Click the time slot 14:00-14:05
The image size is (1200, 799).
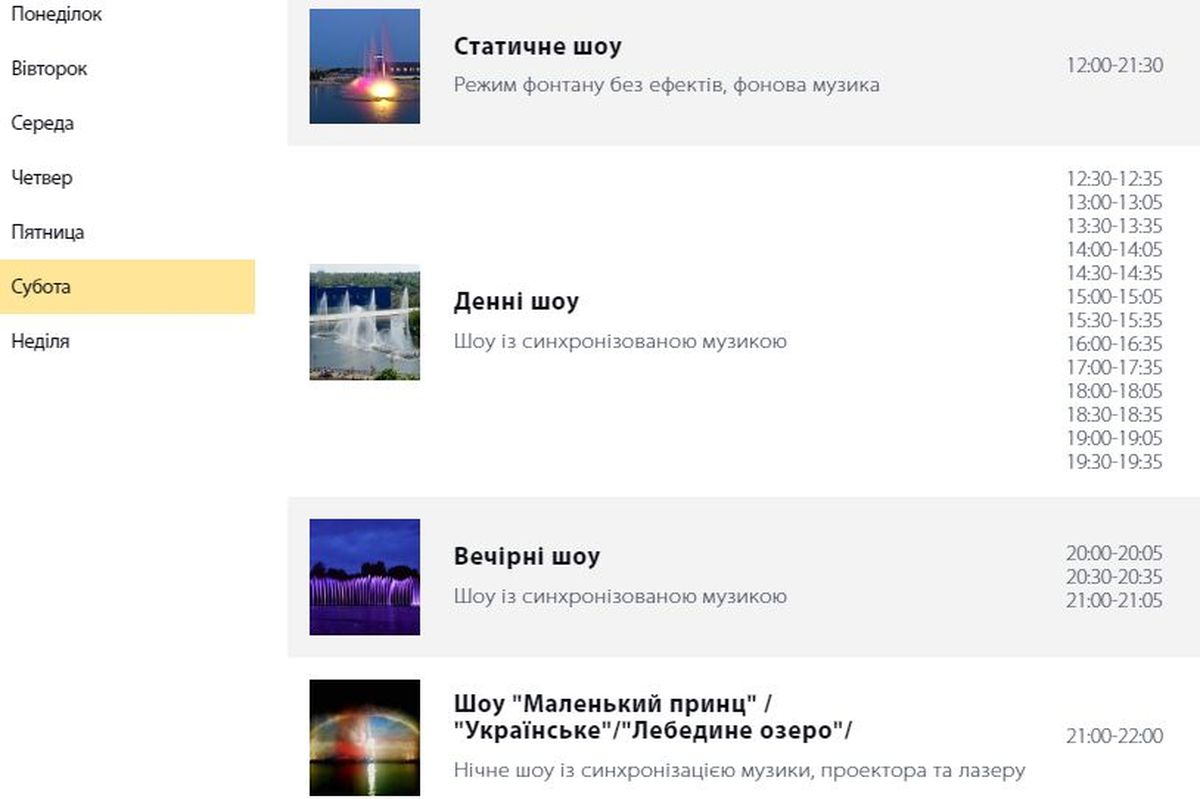[1114, 250]
